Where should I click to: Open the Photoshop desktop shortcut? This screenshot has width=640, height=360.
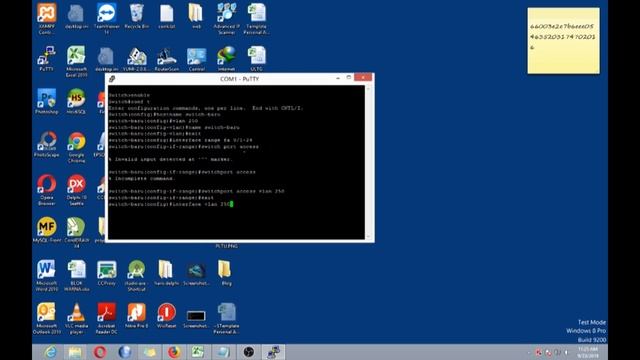point(47,101)
